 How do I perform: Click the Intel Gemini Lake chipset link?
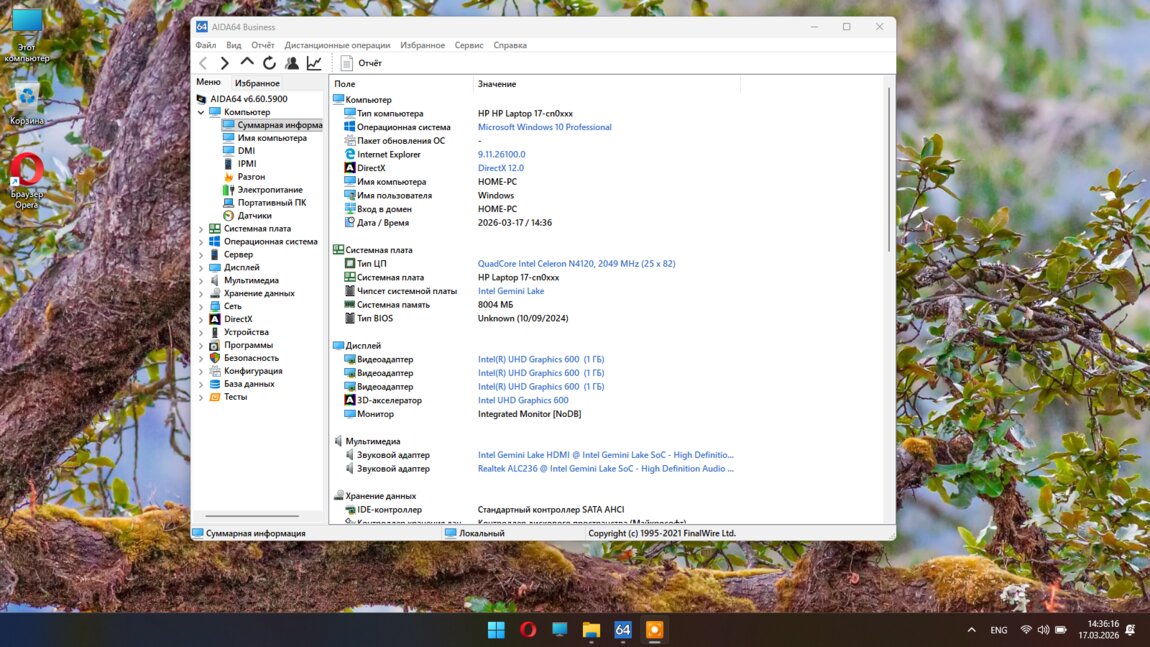pos(511,291)
